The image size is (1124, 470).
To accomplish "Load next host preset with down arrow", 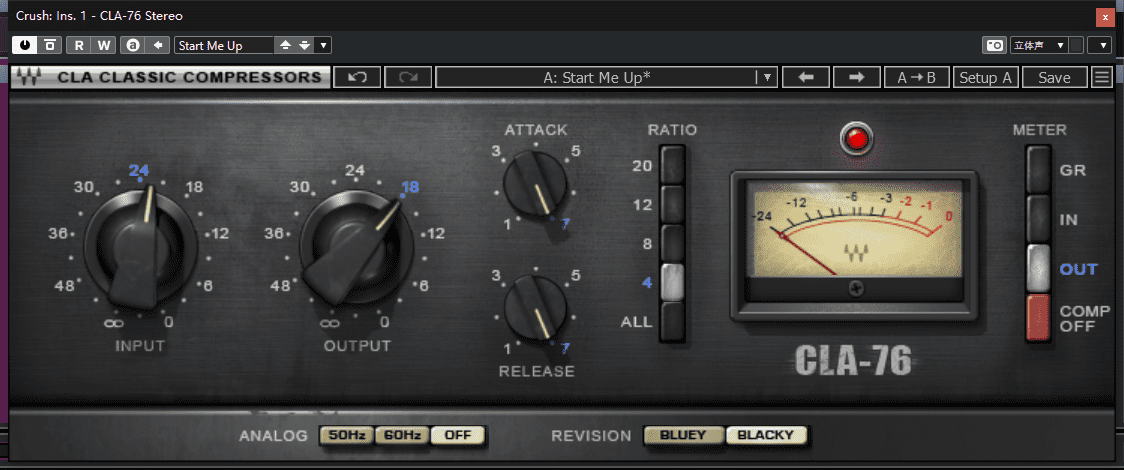I will (x=305, y=45).
